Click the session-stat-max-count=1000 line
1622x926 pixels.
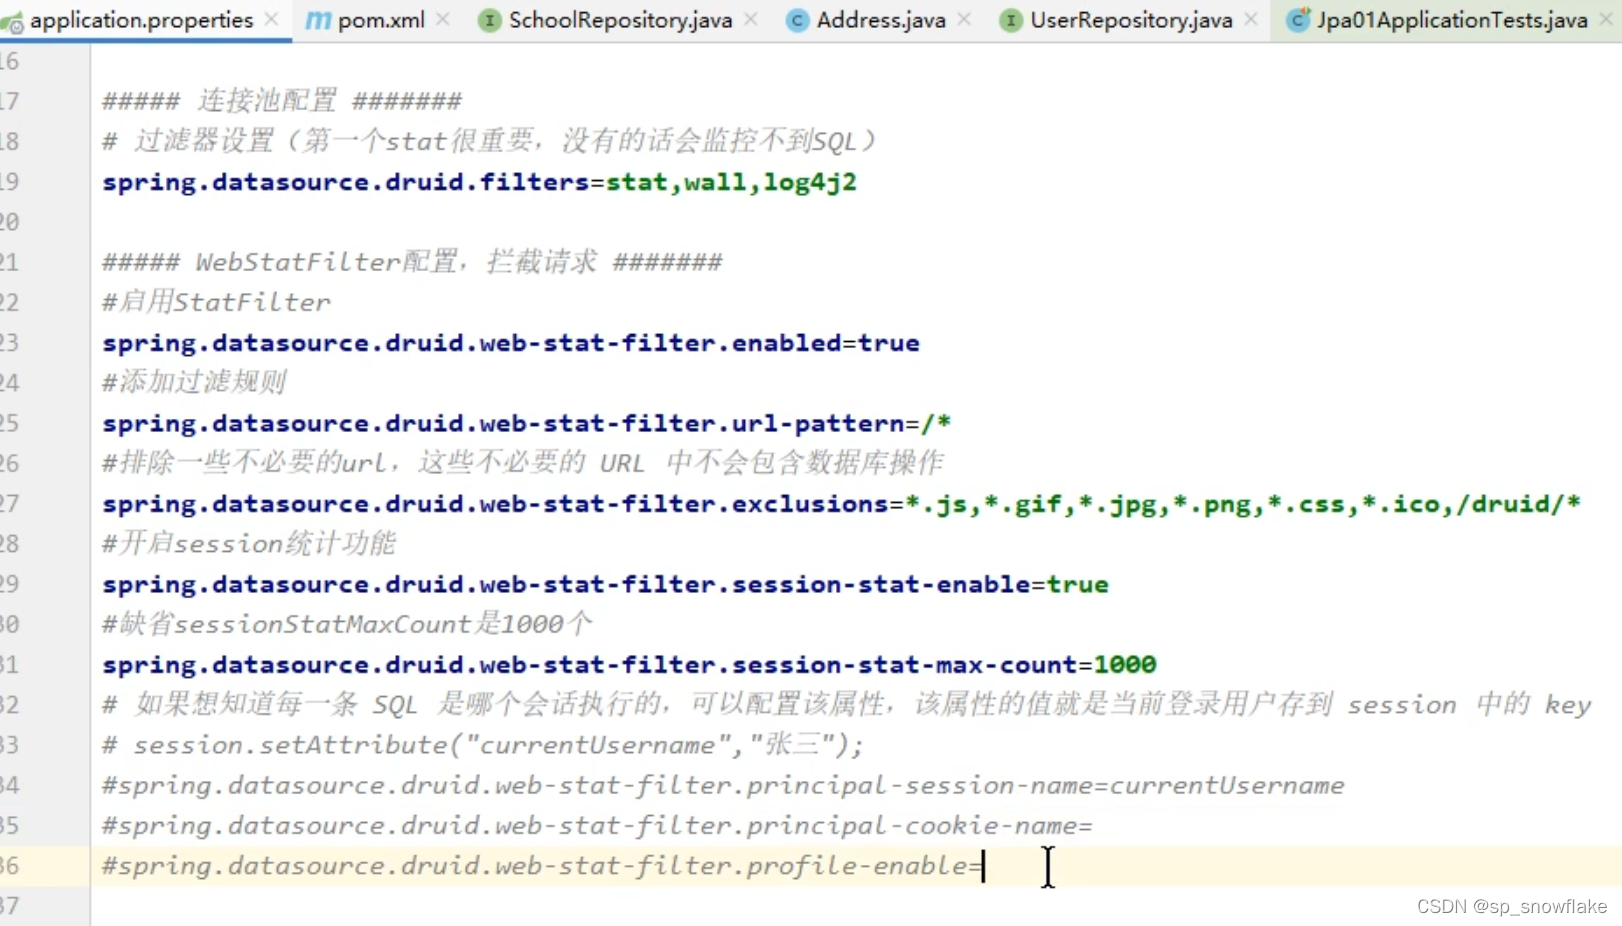(x=629, y=665)
